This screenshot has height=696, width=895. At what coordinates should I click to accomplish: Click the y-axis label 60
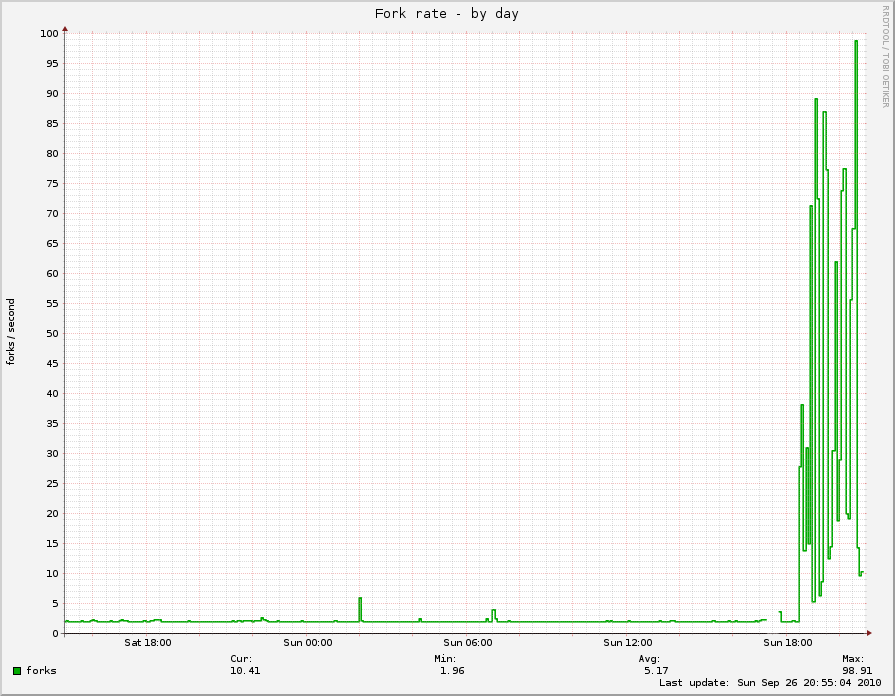52,273
